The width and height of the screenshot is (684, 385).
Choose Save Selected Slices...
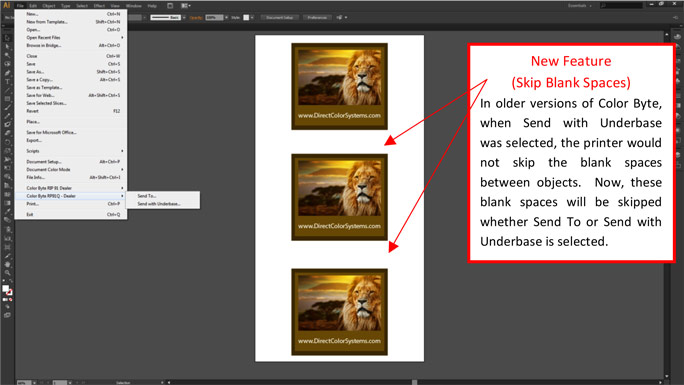[x=71, y=103]
